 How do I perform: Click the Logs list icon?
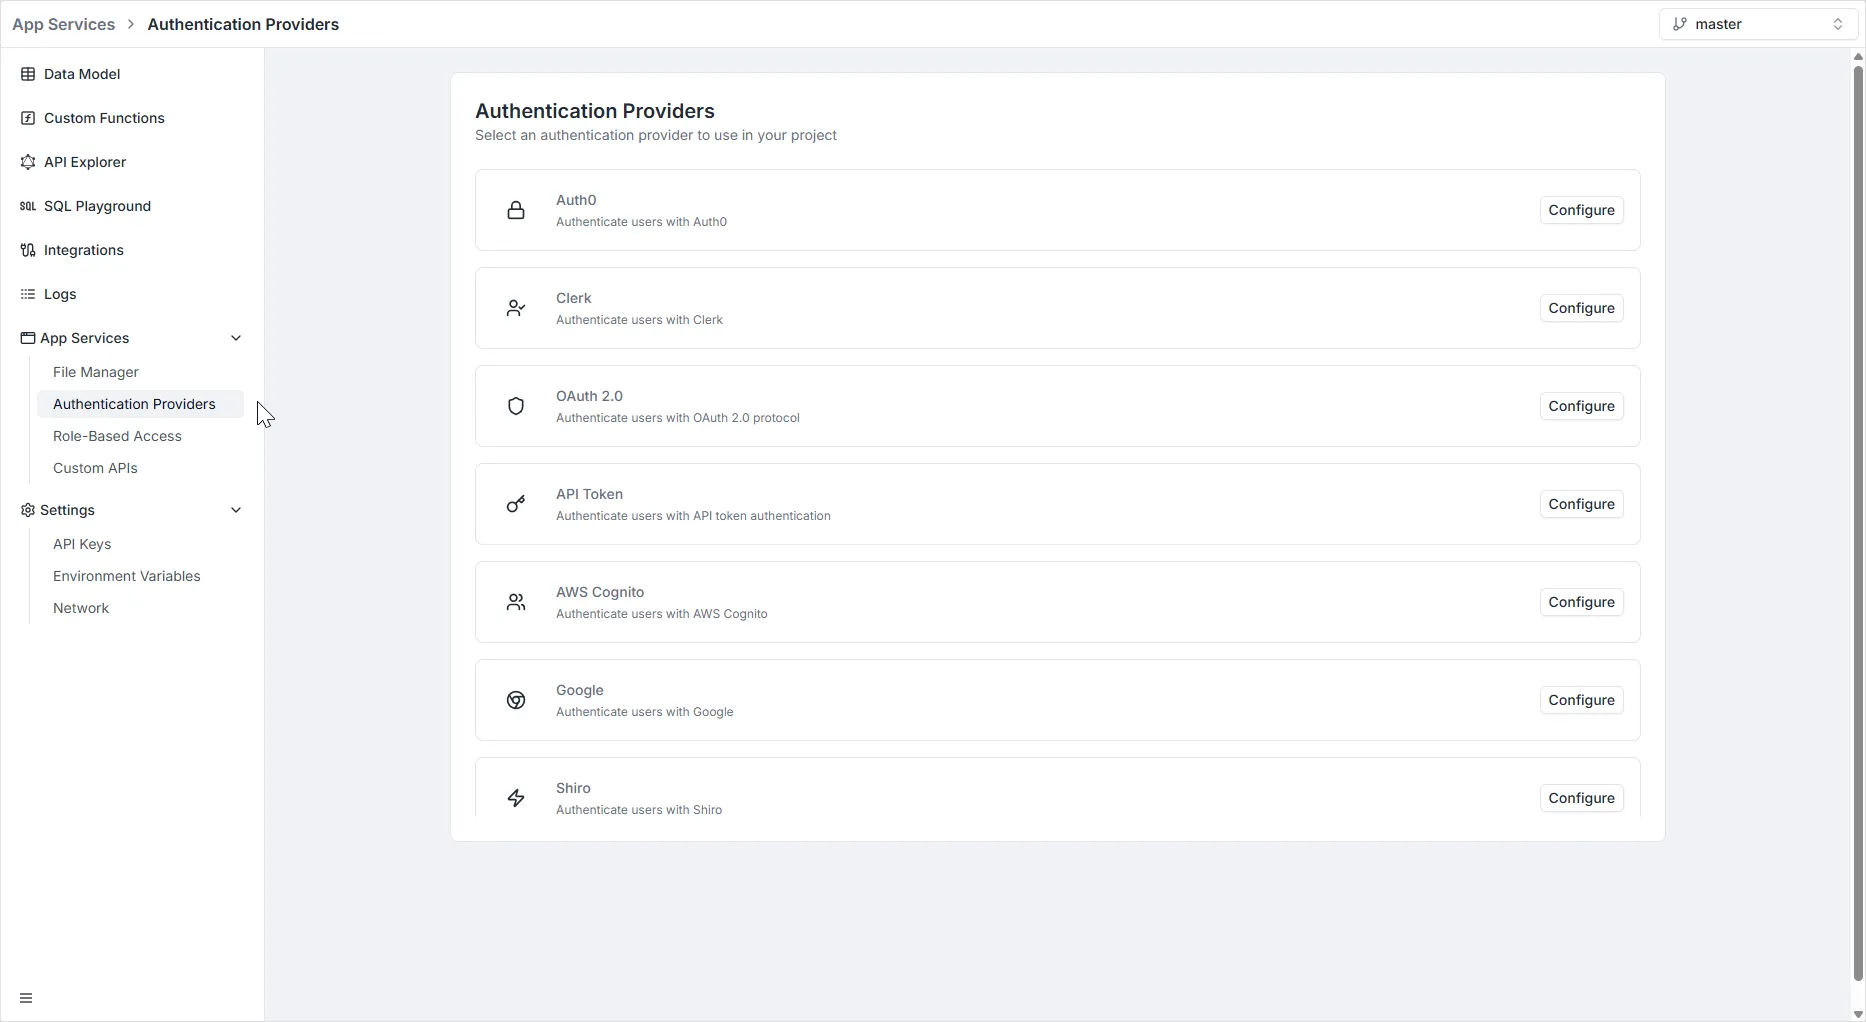pos(28,294)
